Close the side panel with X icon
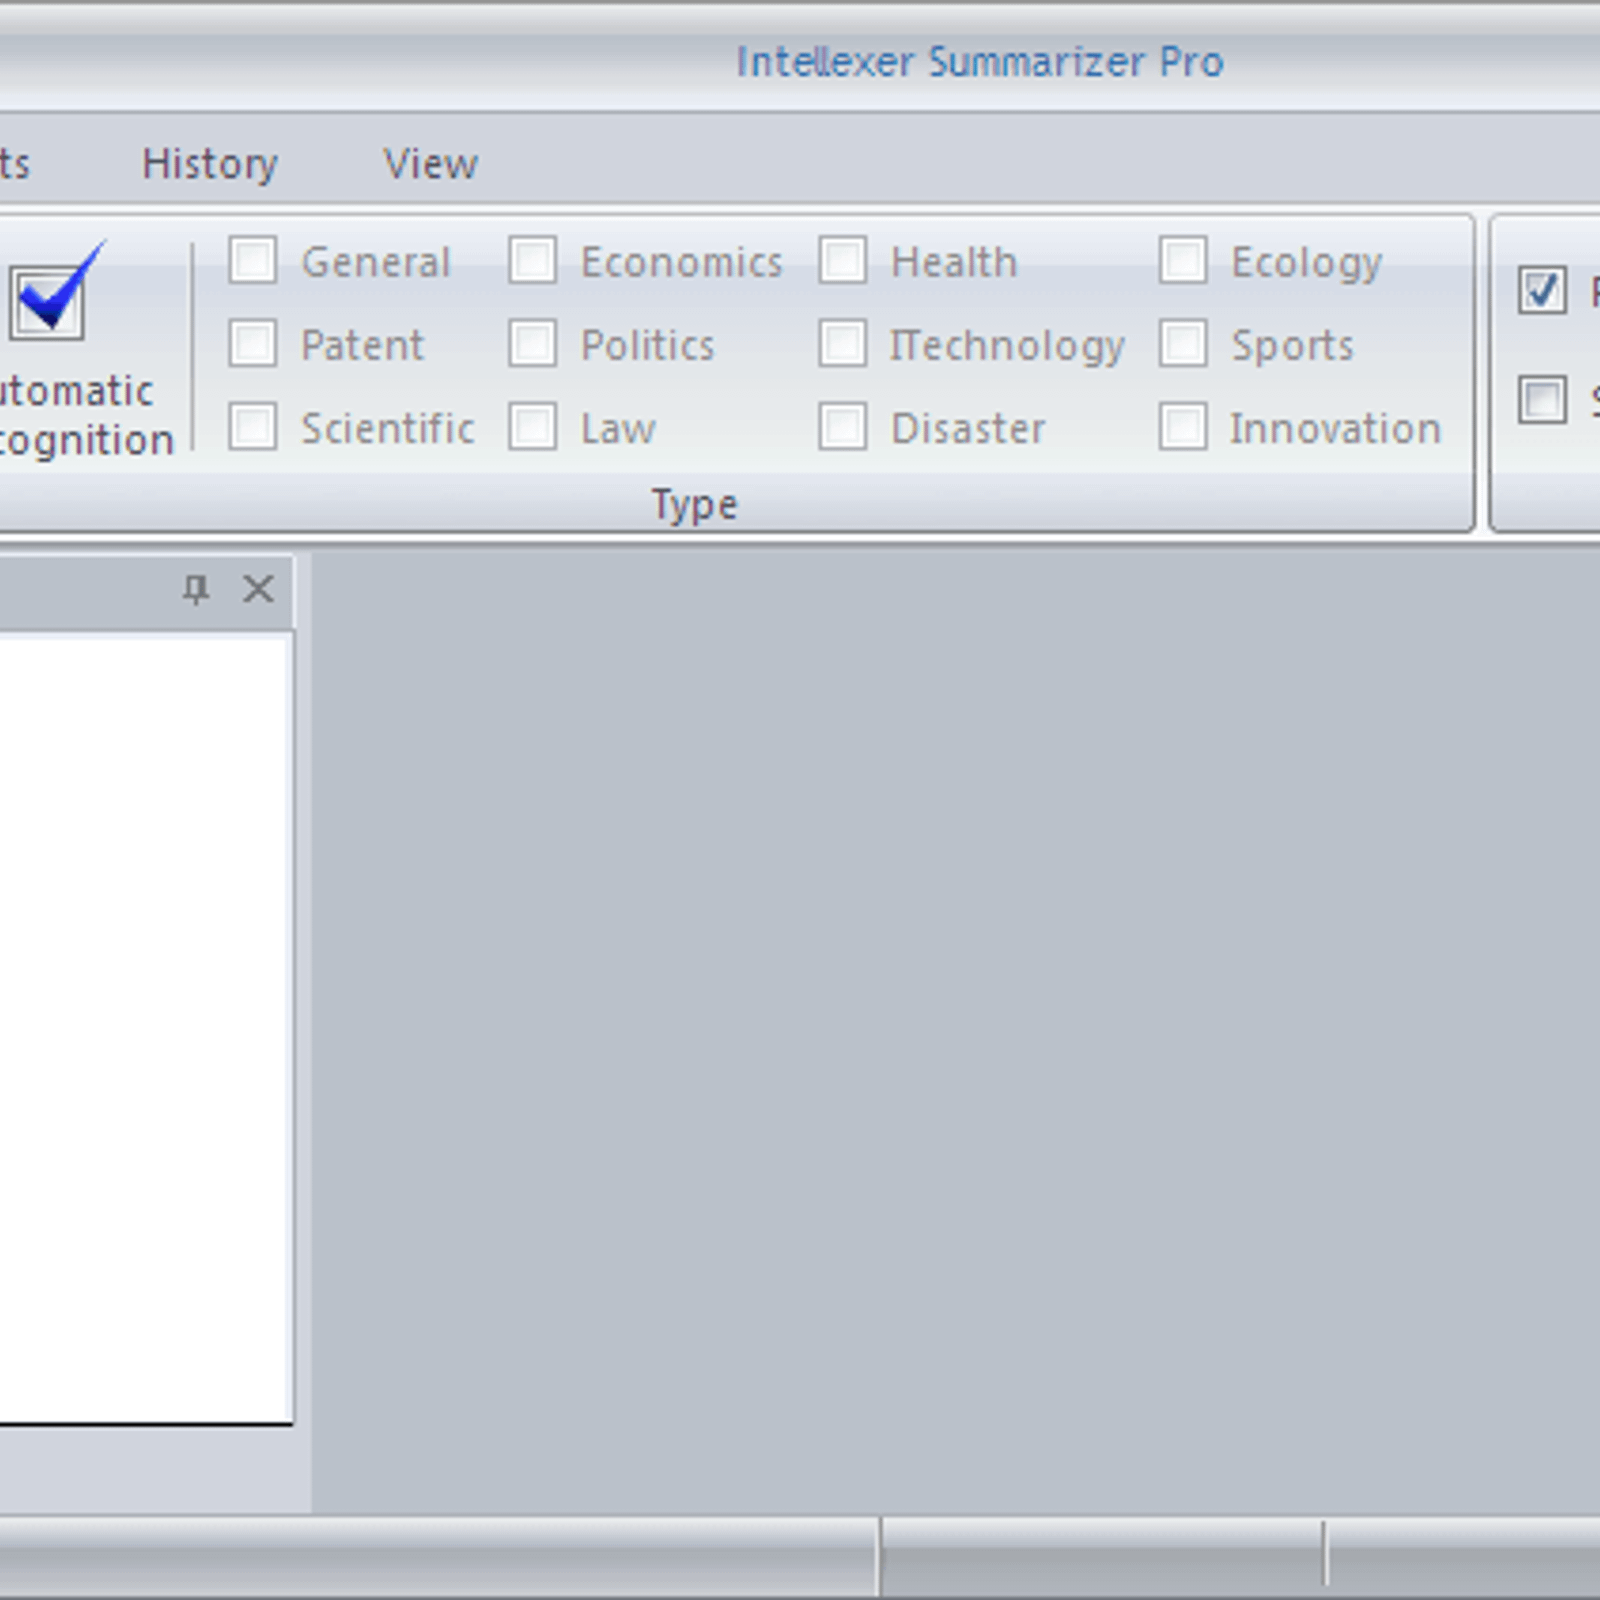This screenshot has height=1600, width=1600. point(258,589)
